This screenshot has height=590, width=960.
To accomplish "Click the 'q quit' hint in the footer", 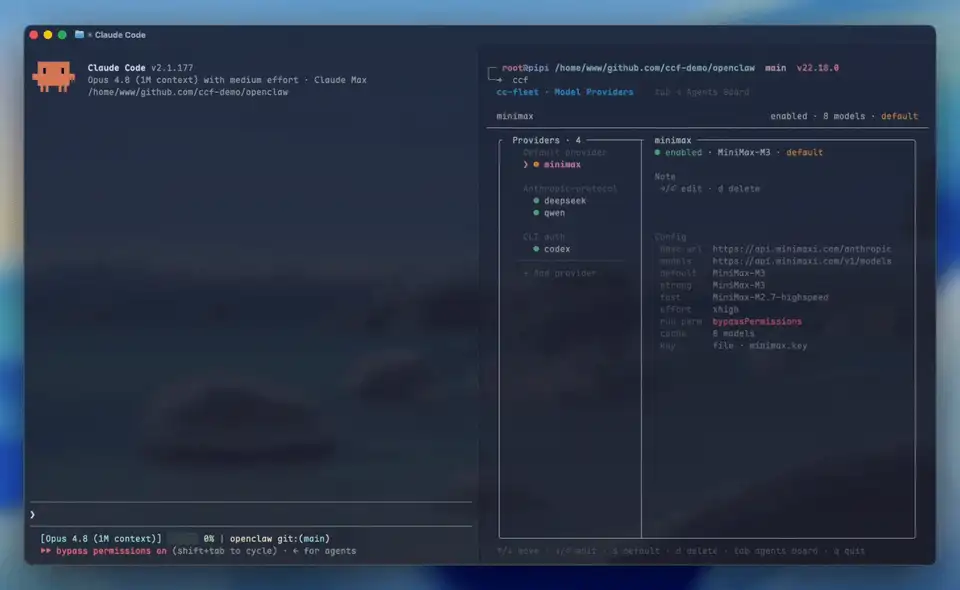I will 849,551.
